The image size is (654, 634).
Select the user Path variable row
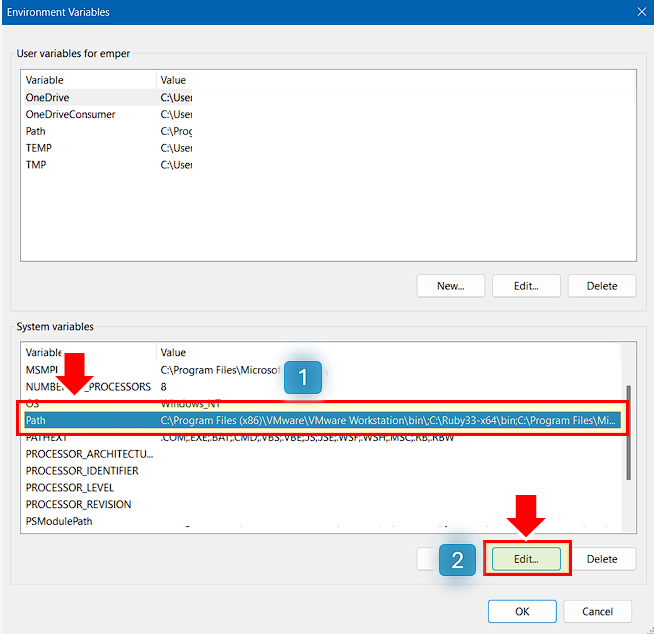[328, 131]
